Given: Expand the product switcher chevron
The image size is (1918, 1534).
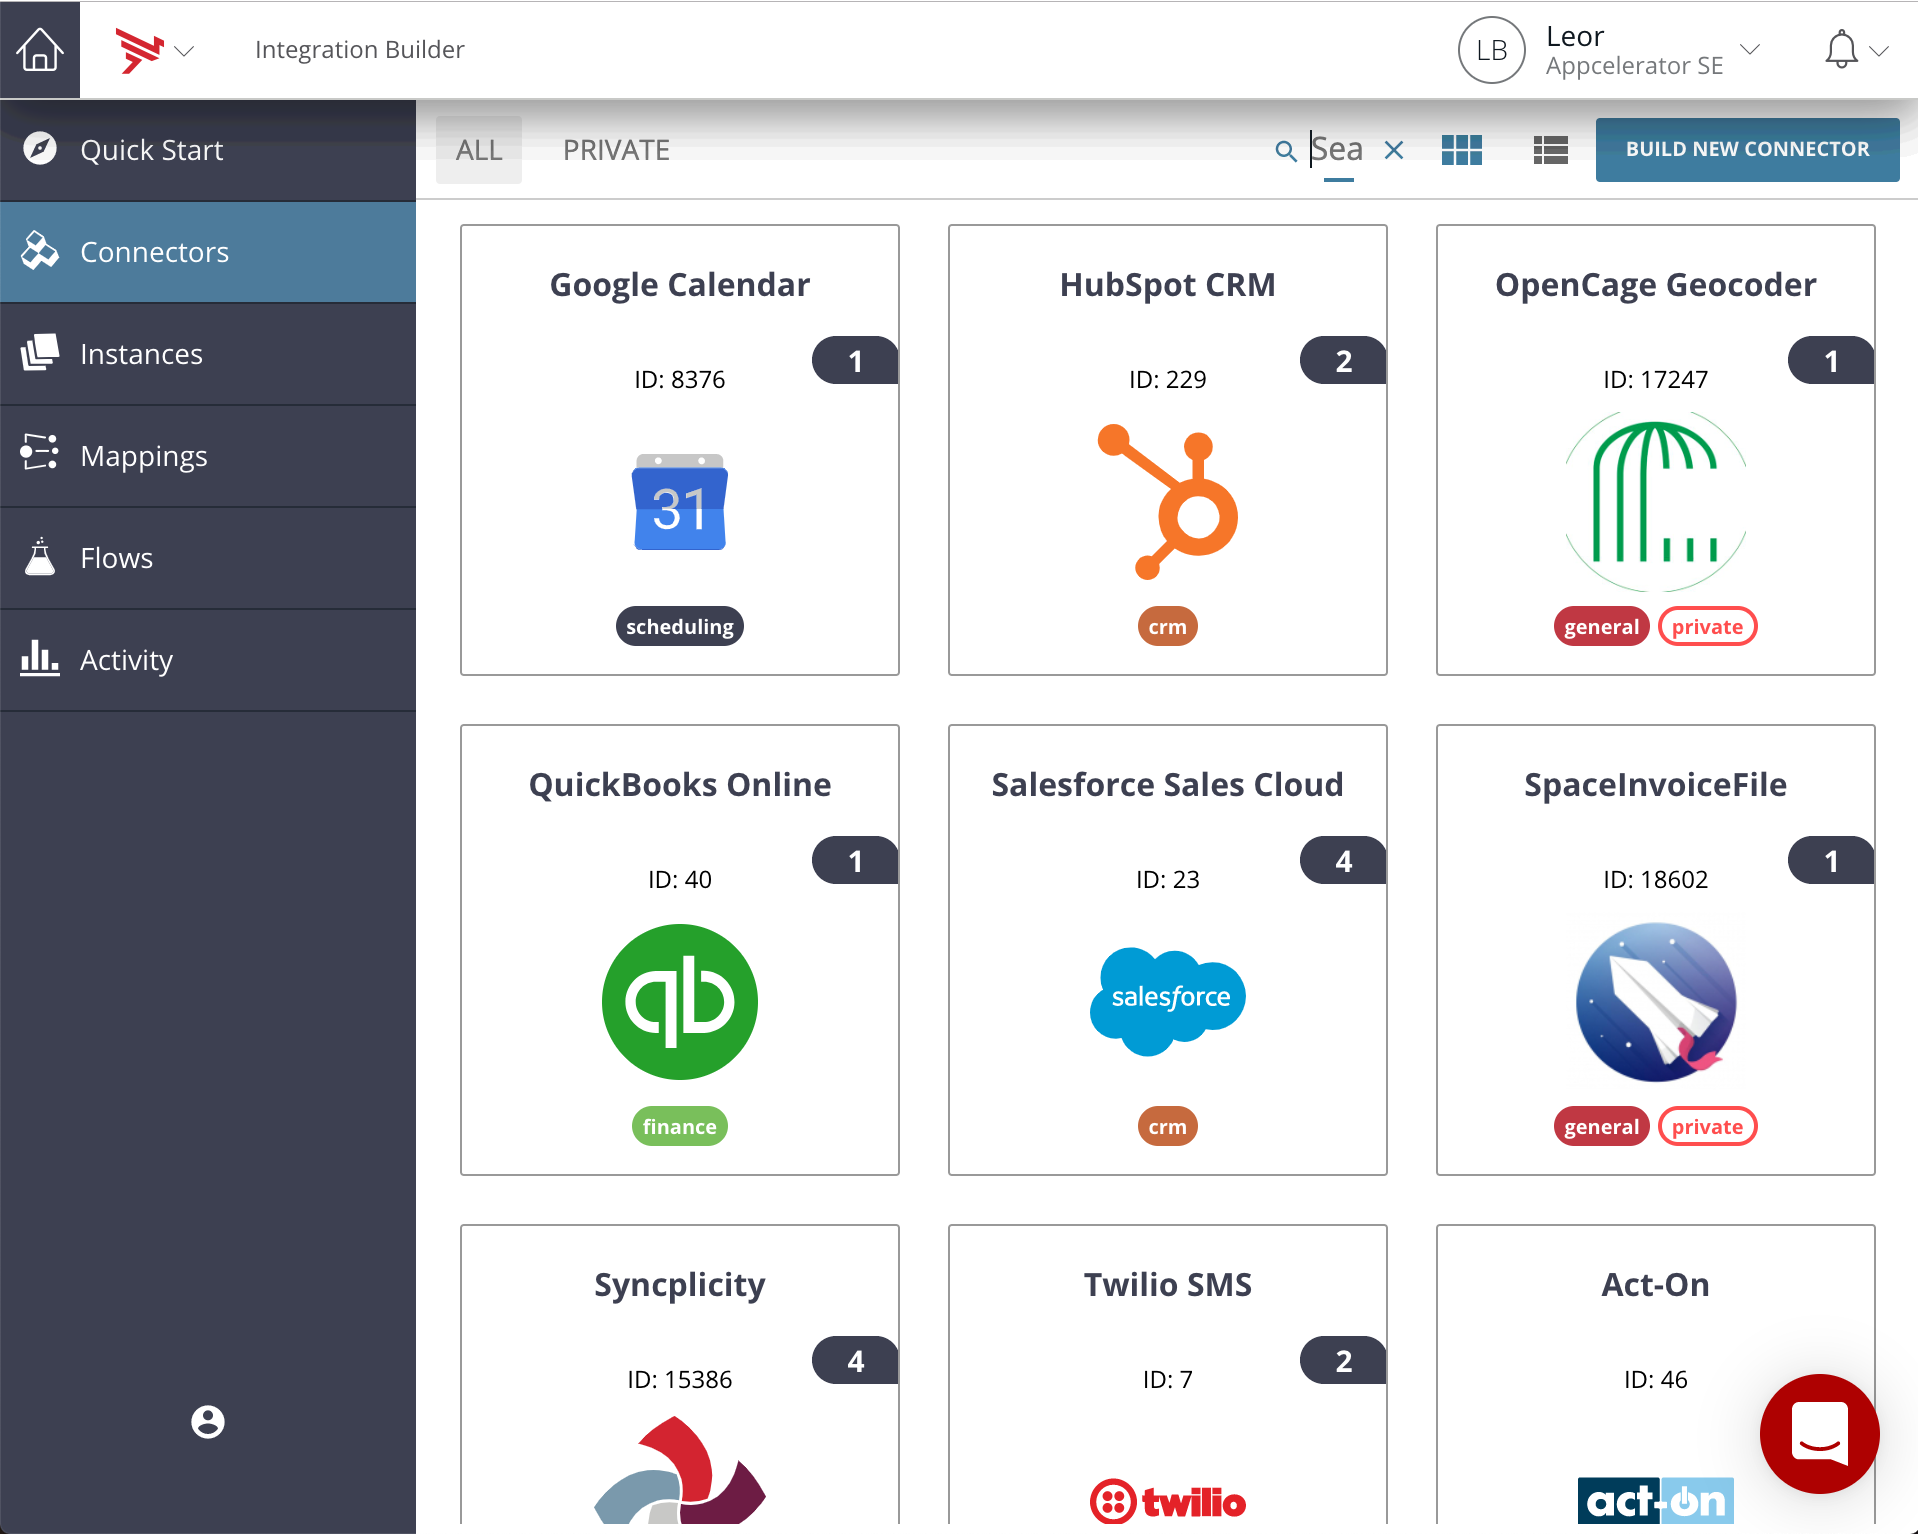Looking at the screenshot, I should 184,51.
